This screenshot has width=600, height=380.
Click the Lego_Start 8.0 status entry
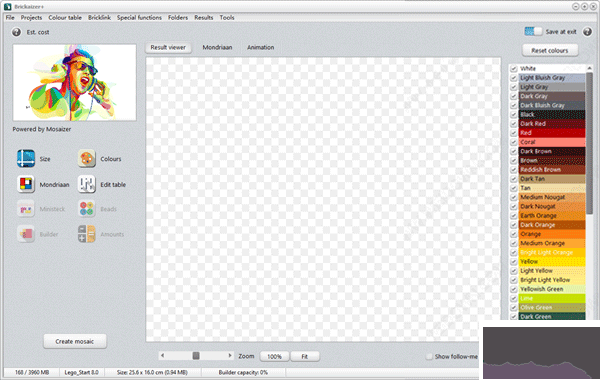[81, 372]
